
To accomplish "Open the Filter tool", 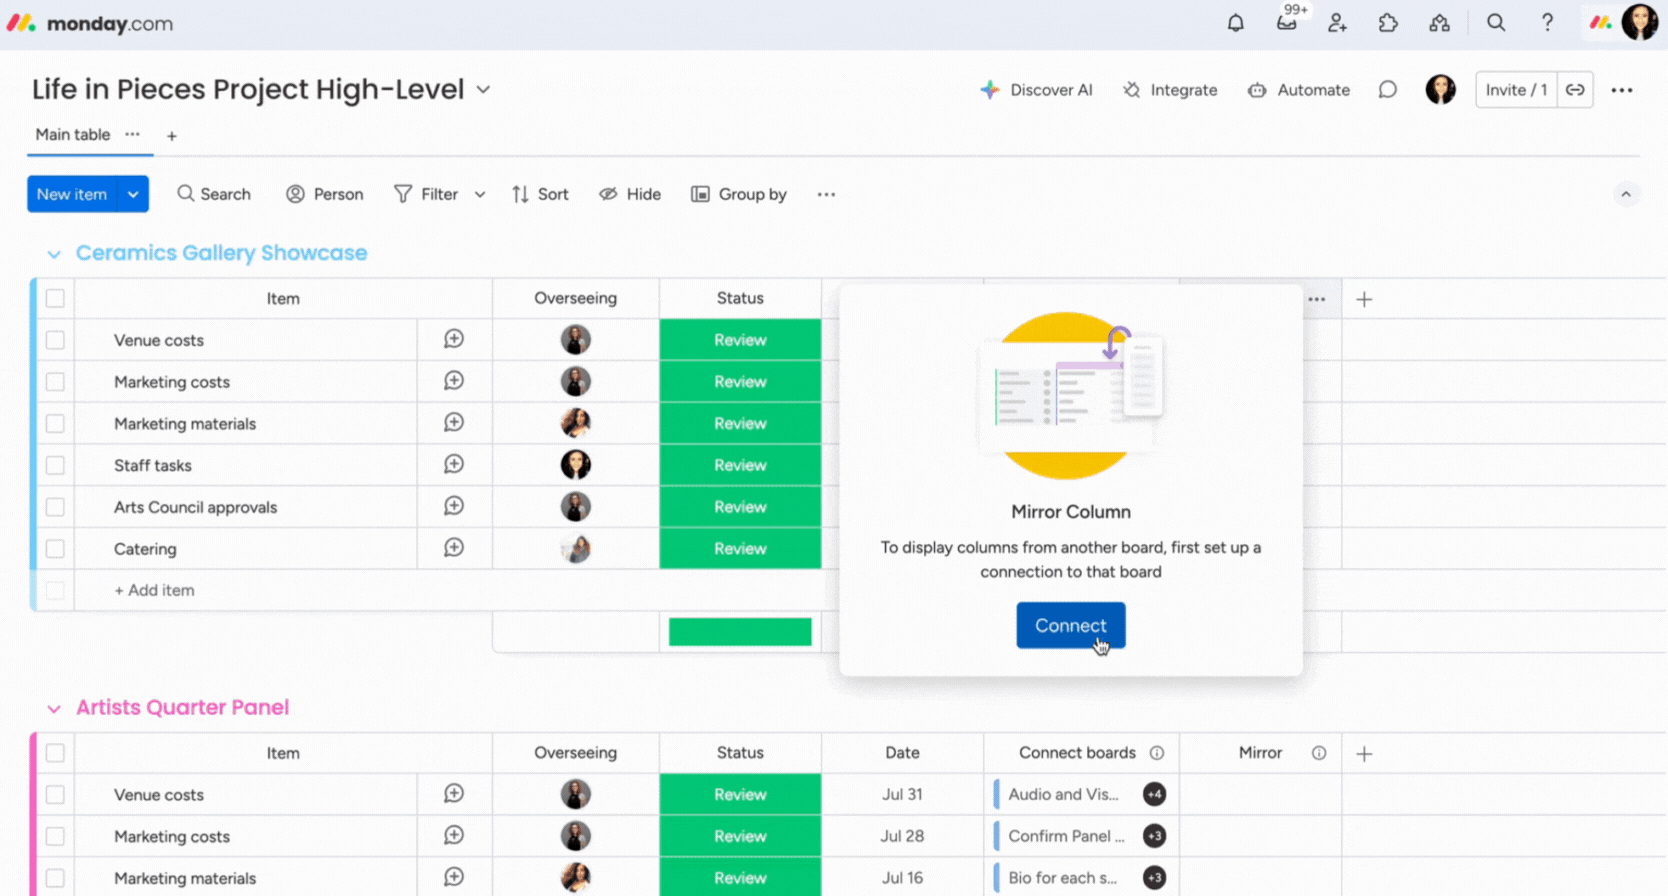I will pyautogui.click(x=426, y=194).
